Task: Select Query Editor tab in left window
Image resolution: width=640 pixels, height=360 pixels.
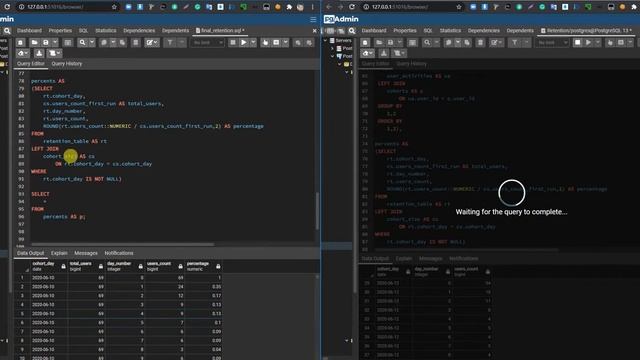Action: pyautogui.click(x=31, y=64)
